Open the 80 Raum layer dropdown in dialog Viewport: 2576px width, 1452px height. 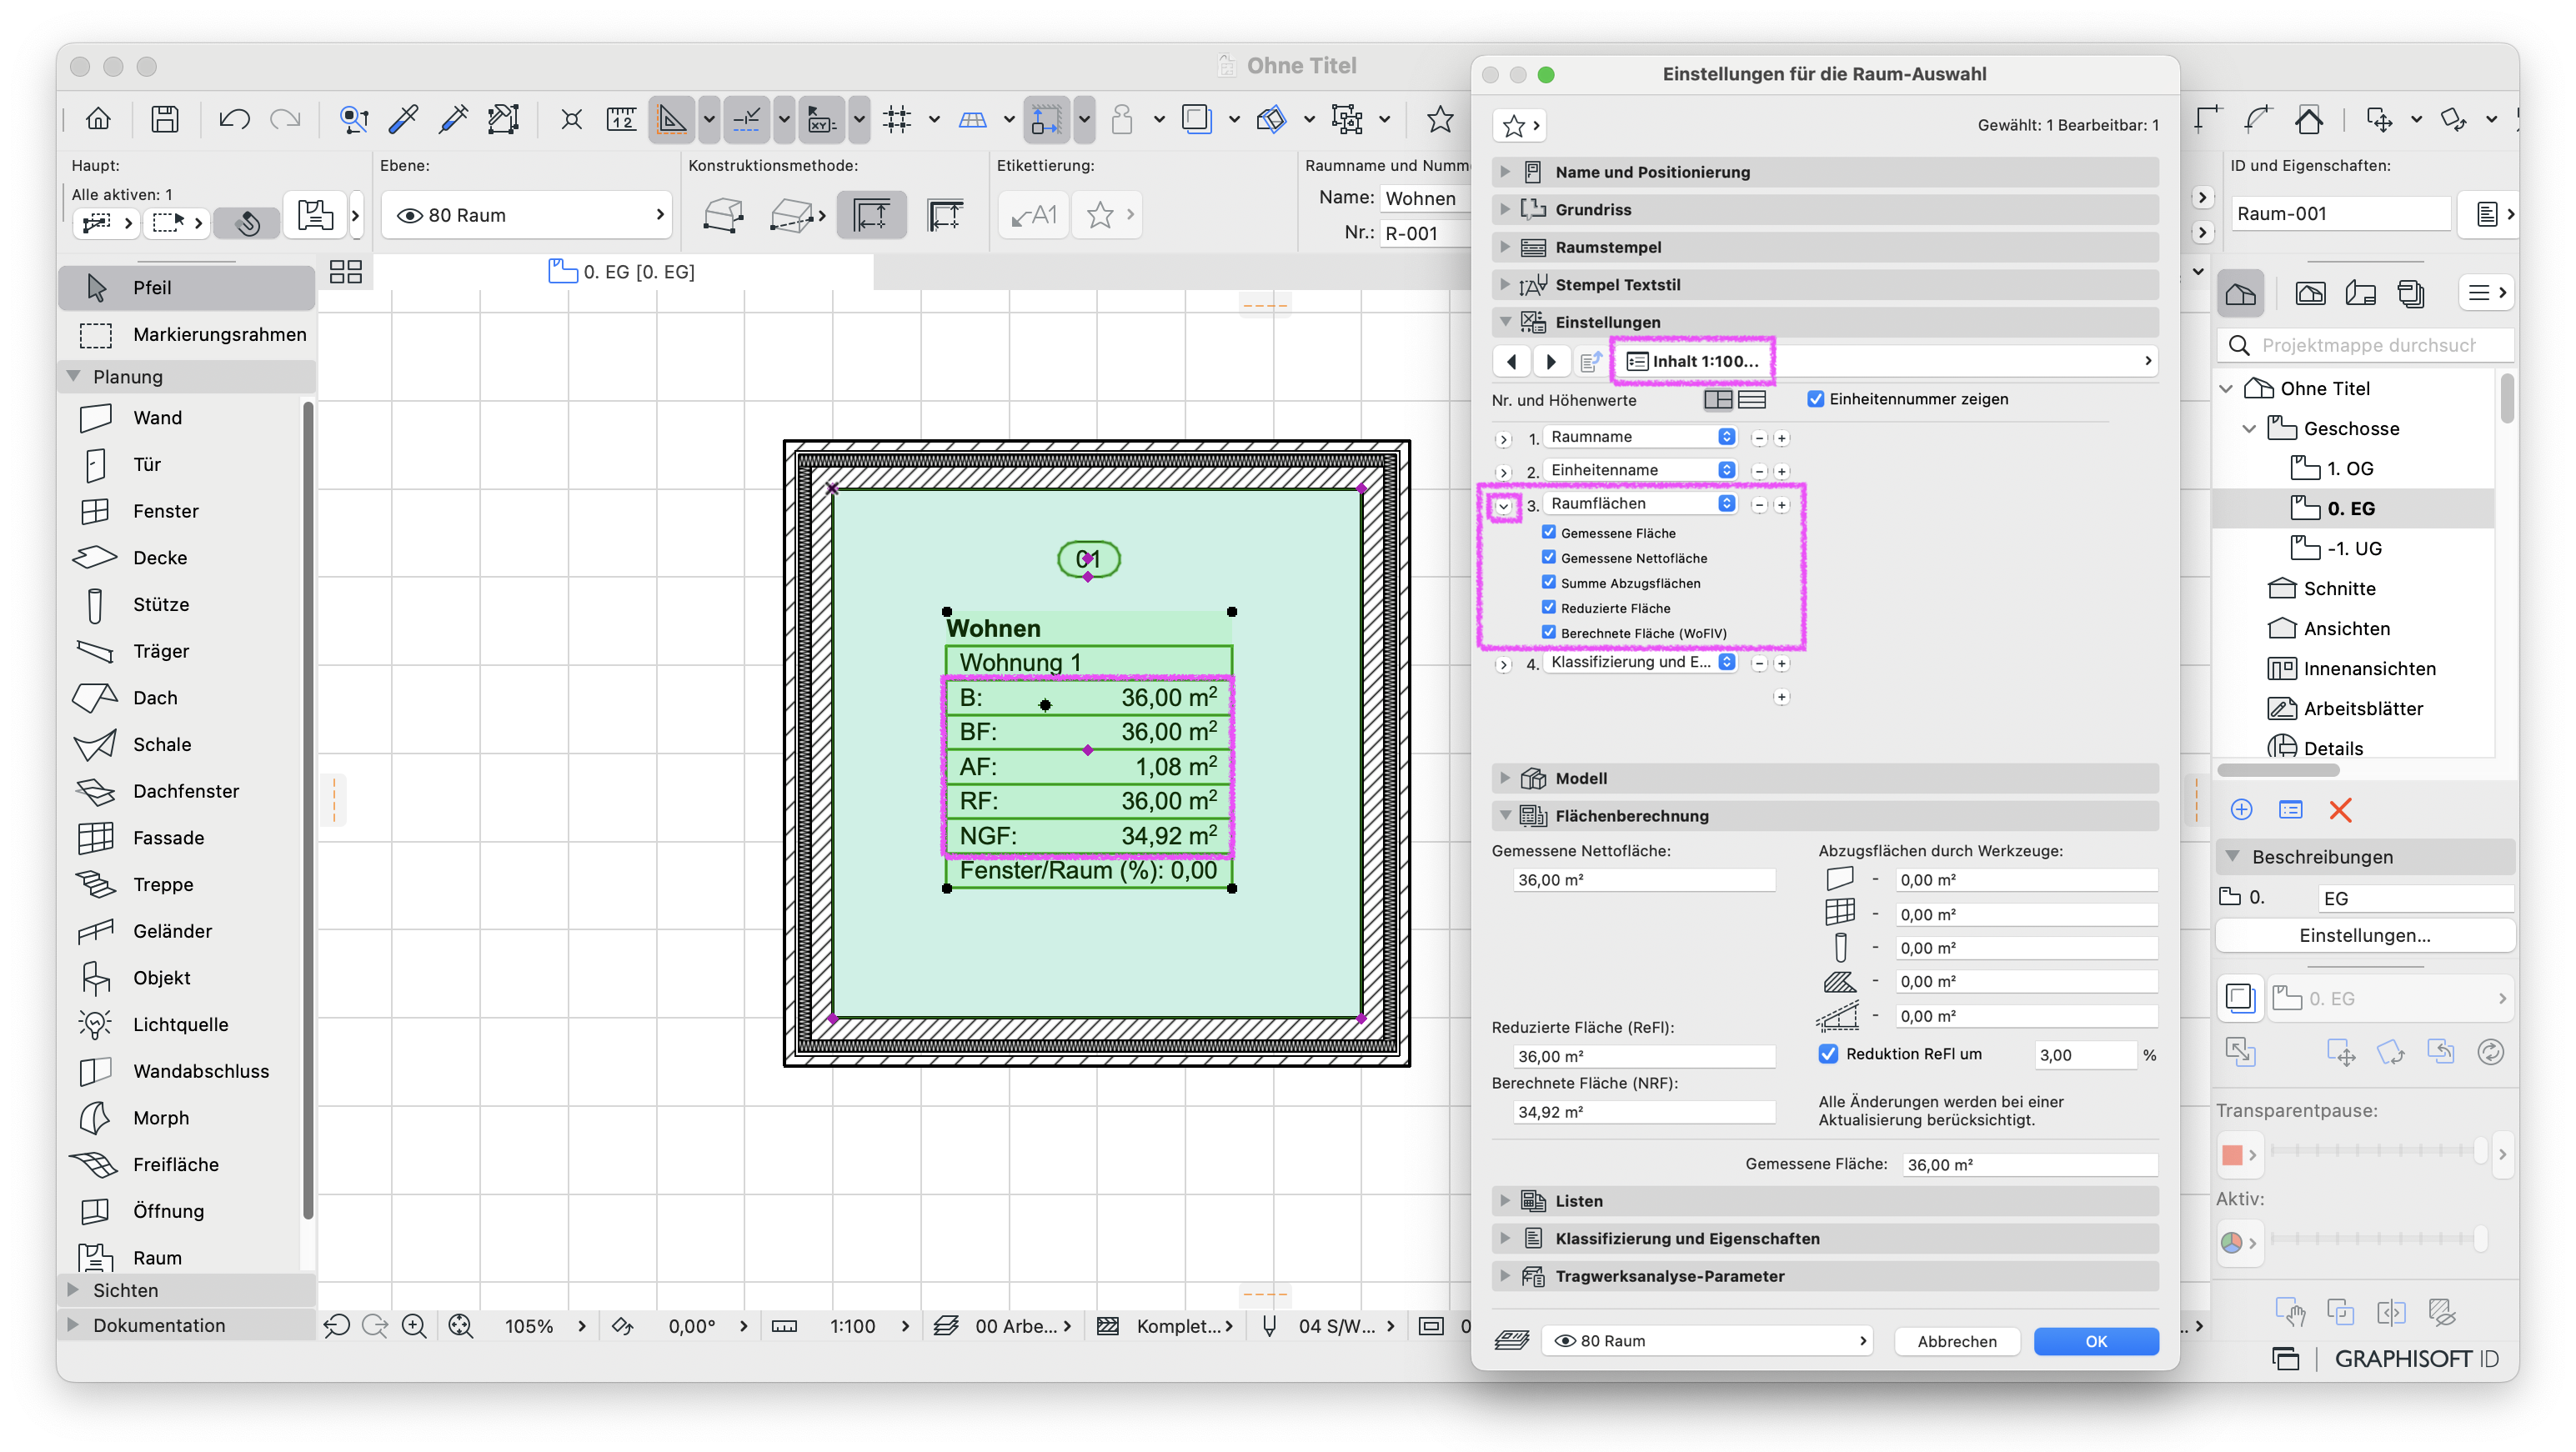coord(1709,1341)
